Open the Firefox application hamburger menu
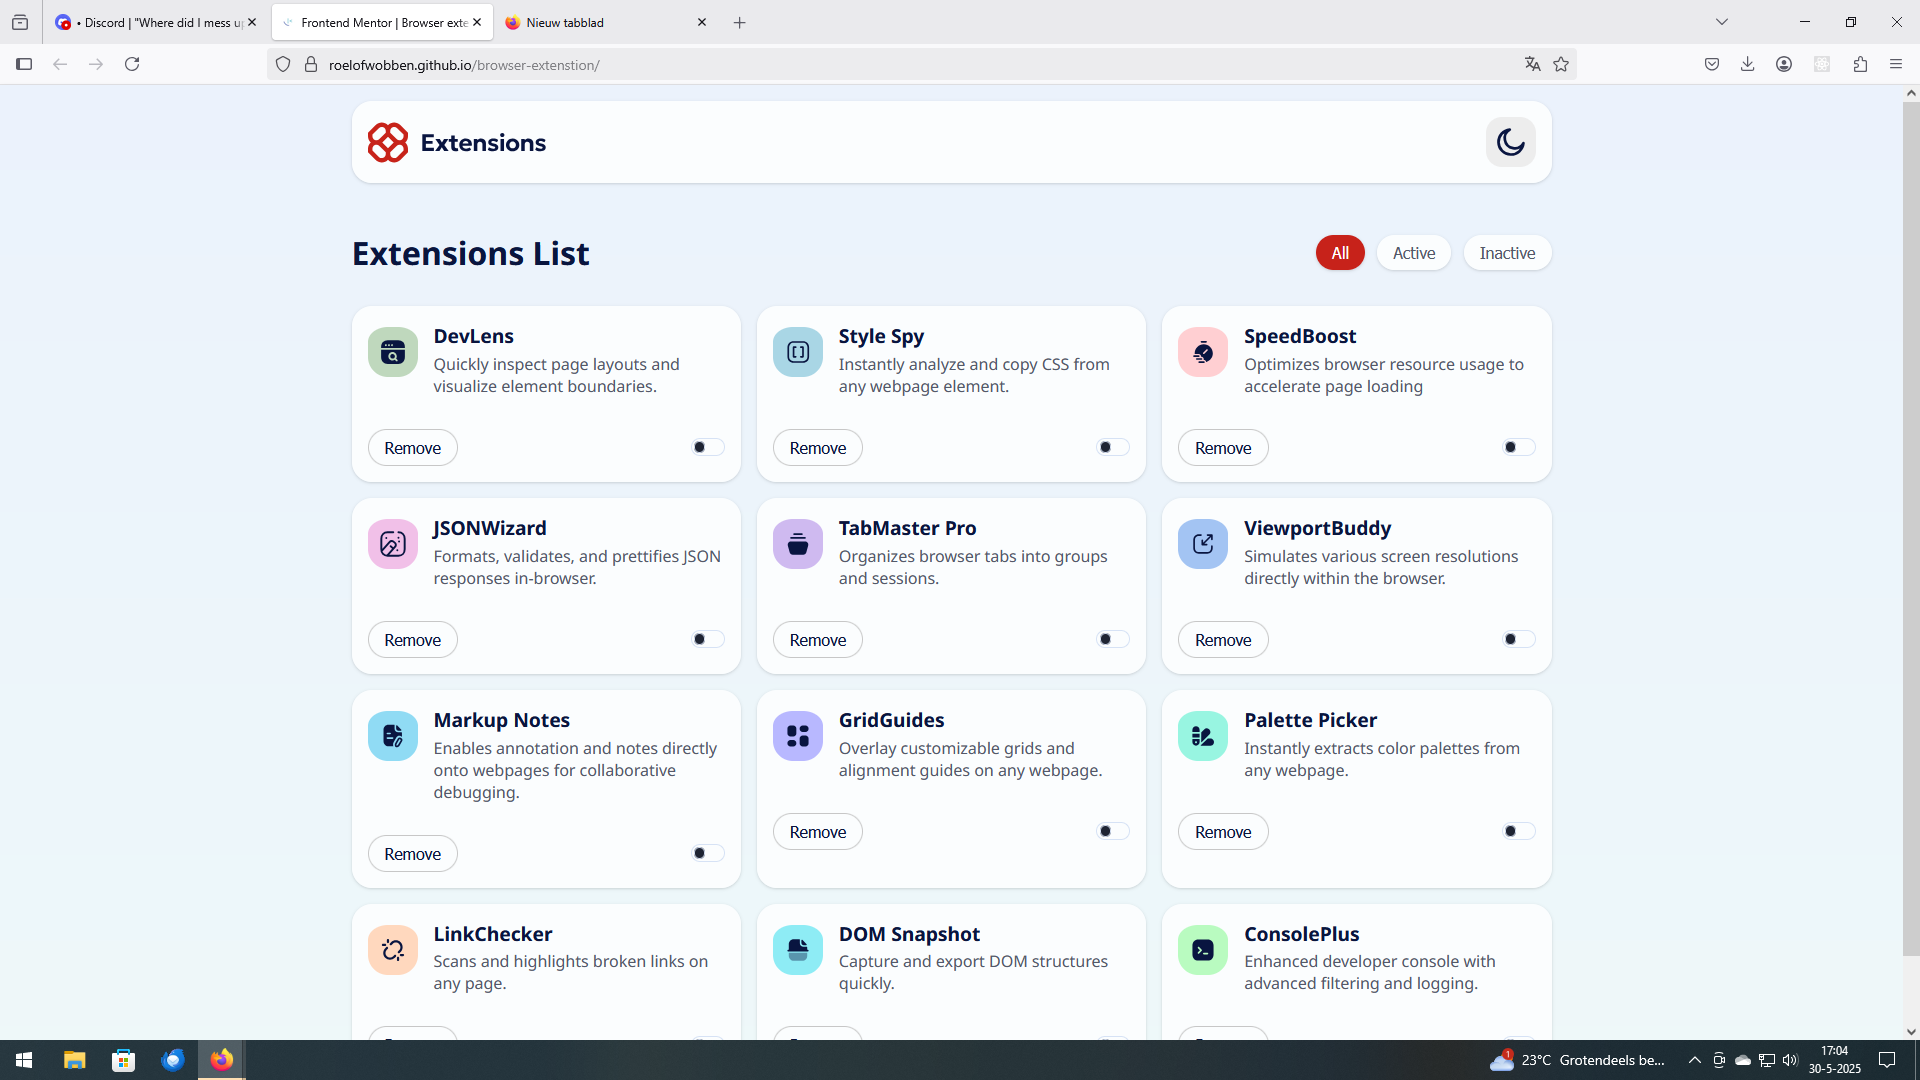 [x=1896, y=65]
